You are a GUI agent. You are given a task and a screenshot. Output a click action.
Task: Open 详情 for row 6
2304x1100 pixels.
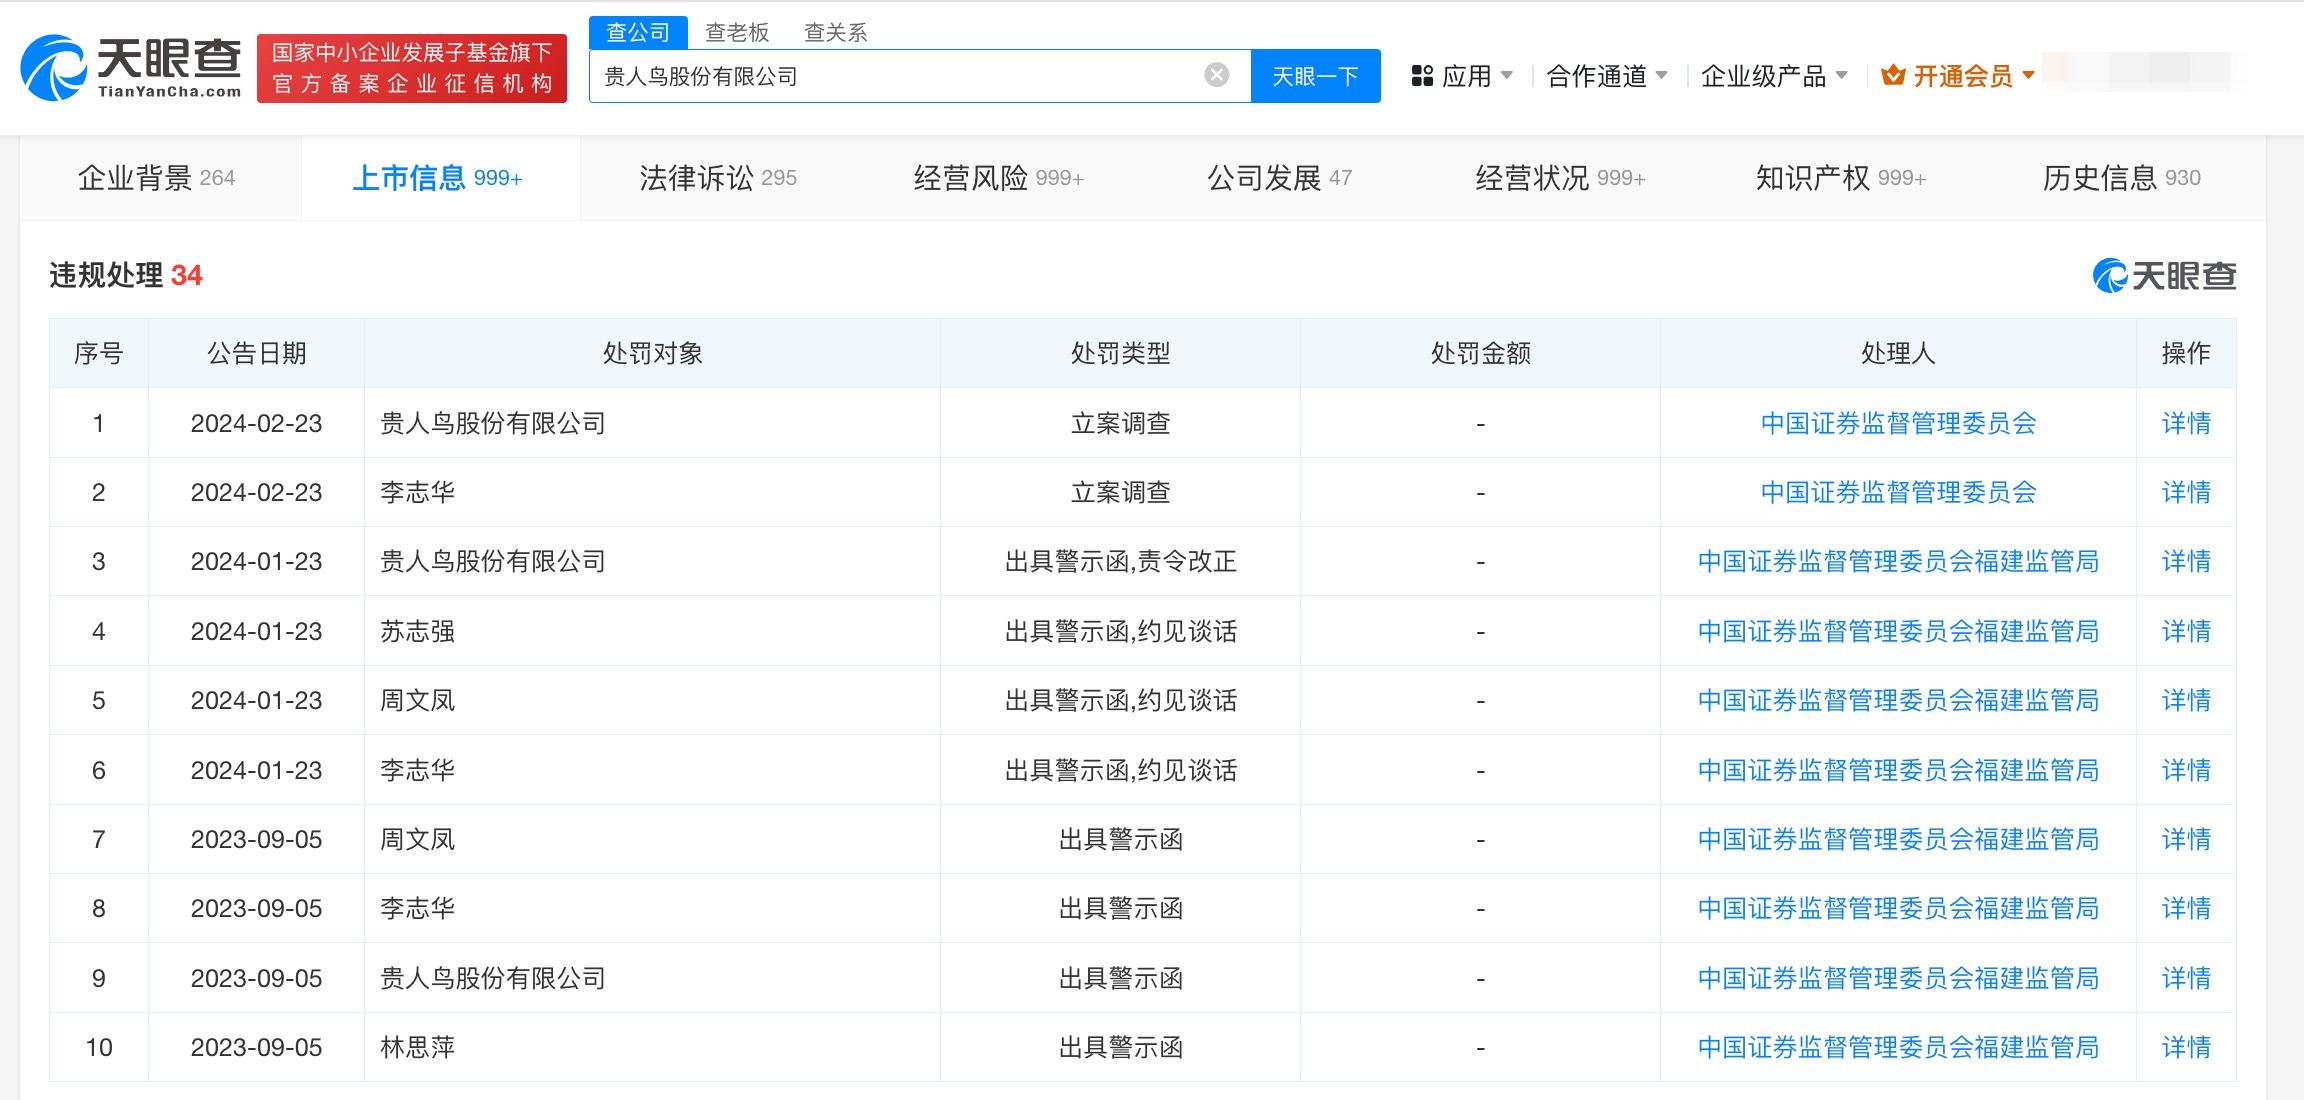pos(2186,770)
